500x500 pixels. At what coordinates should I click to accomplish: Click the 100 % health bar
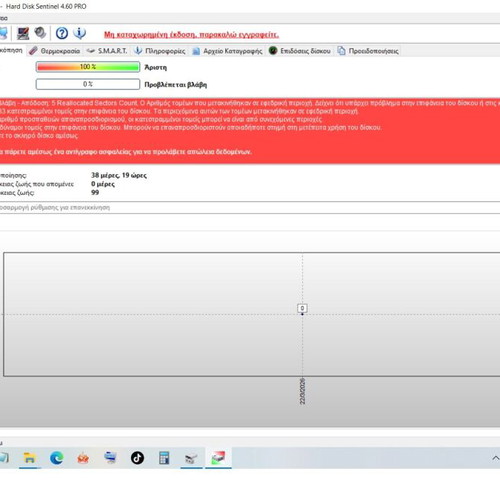click(88, 67)
